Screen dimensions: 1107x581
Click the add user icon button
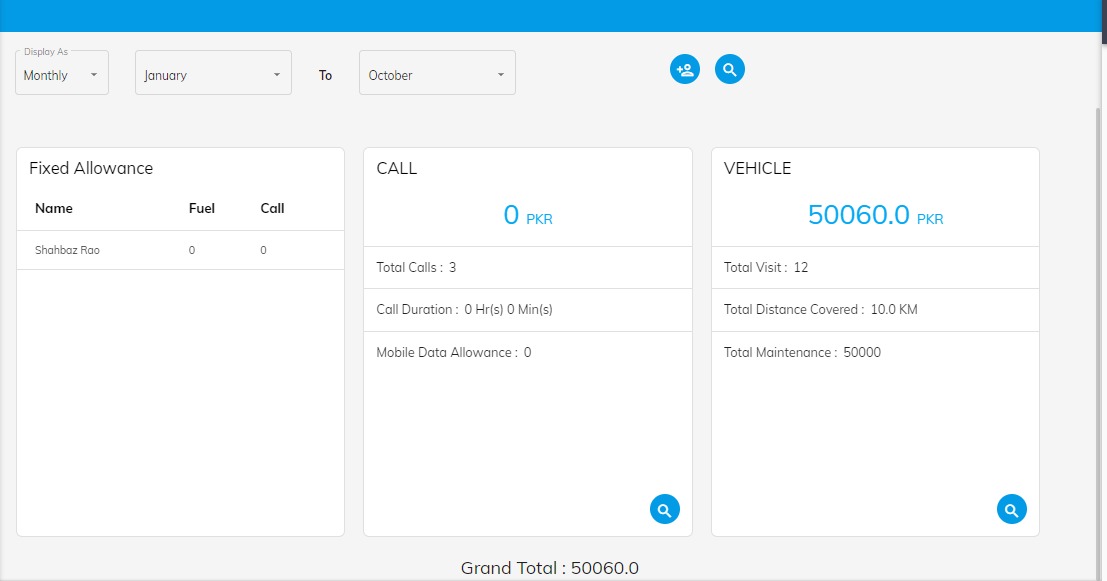(685, 69)
